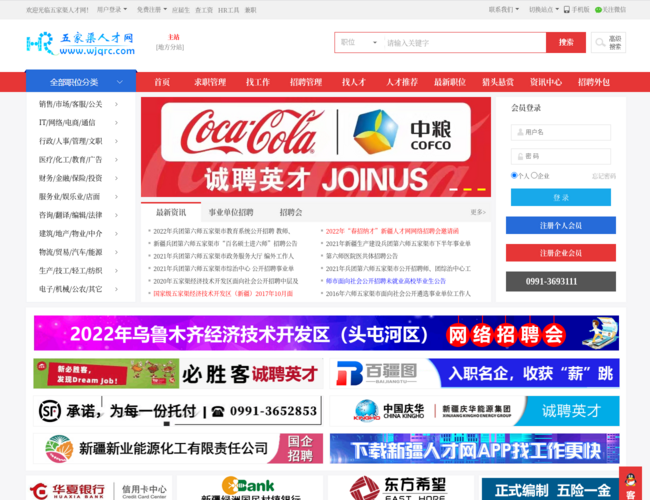Screen dimensions: 650x500
Task: Open the 2022年乌鲁木齐经济技术开发区 网络招聘会 banner
Action: coord(326,333)
